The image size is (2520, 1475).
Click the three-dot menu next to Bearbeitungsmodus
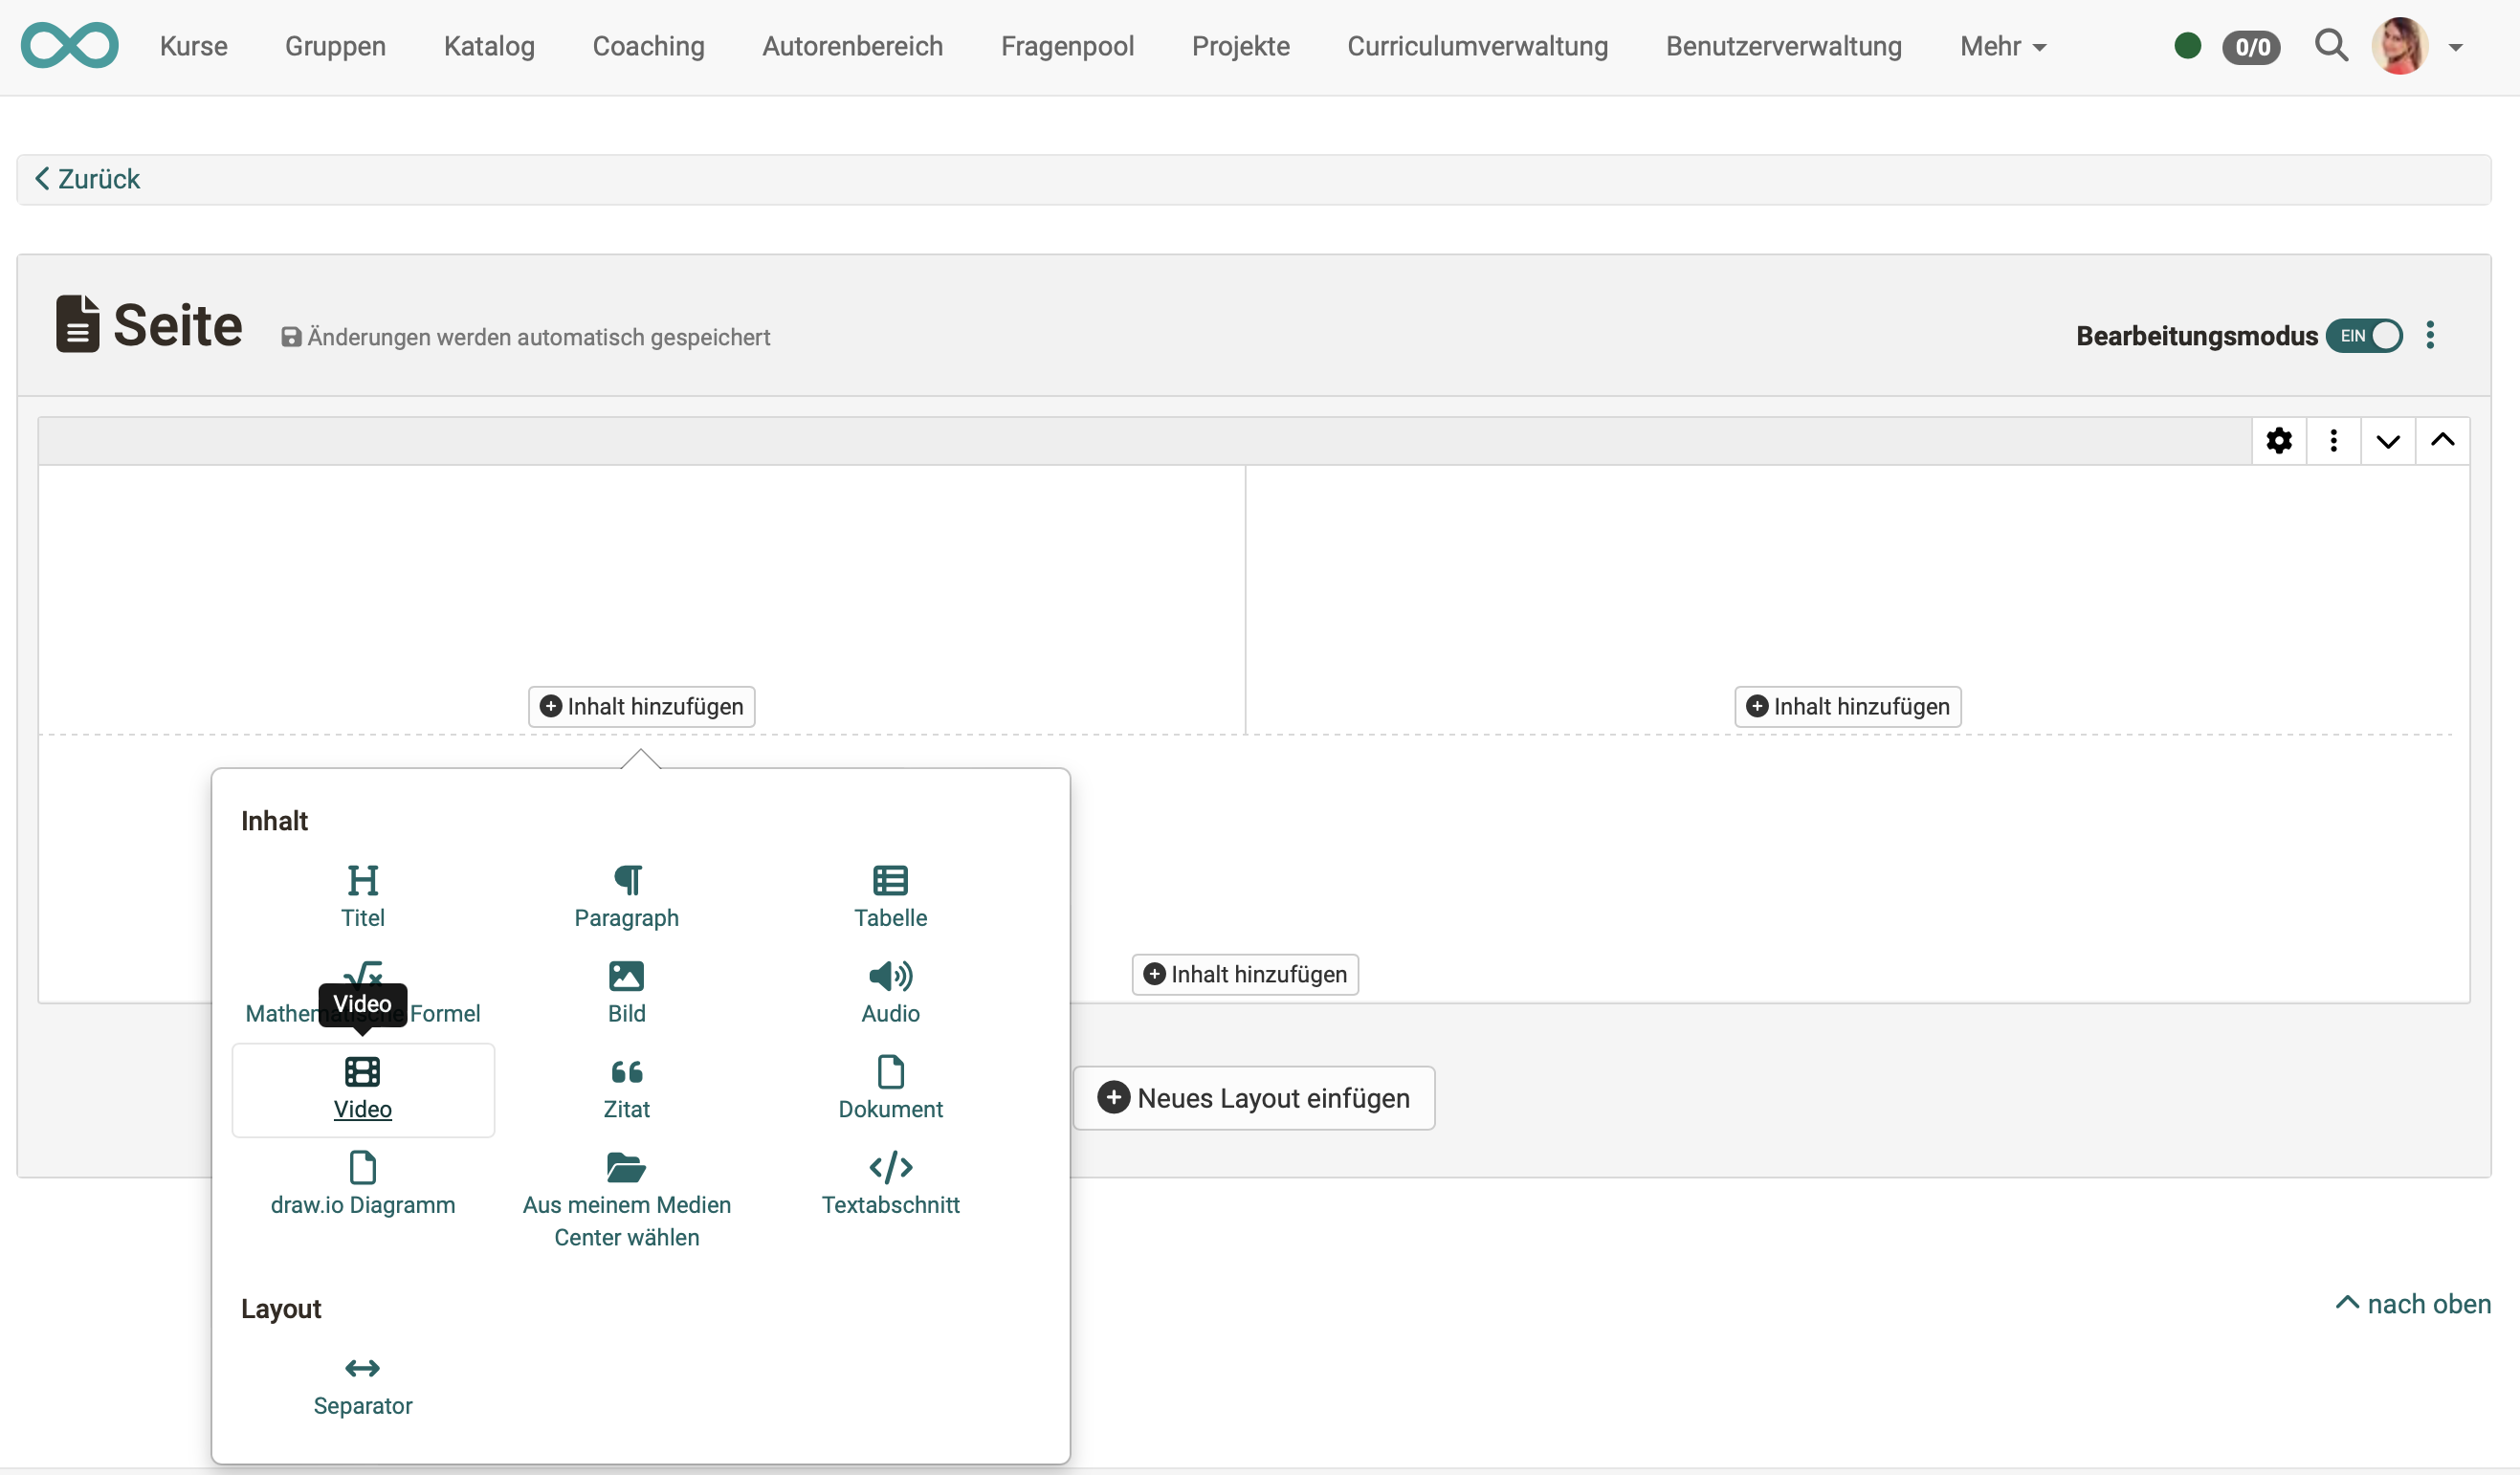(2432, 334)
